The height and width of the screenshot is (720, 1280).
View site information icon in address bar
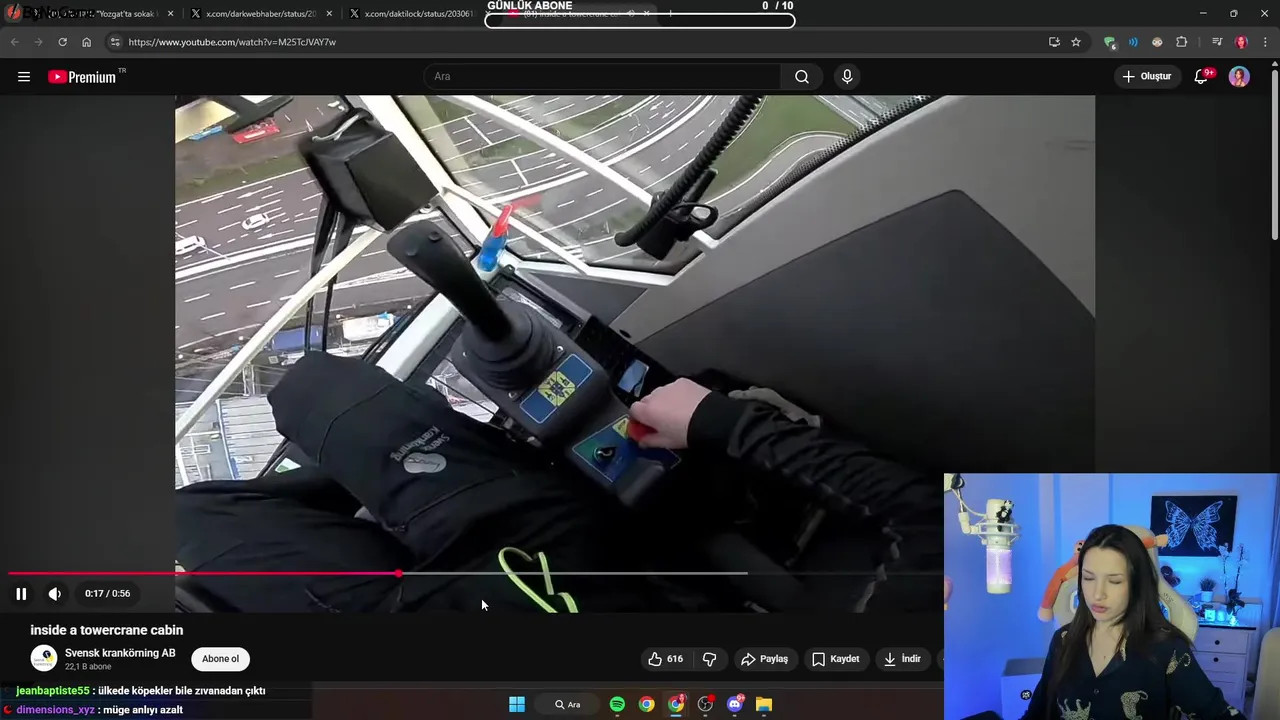click(x=115, y=42)
